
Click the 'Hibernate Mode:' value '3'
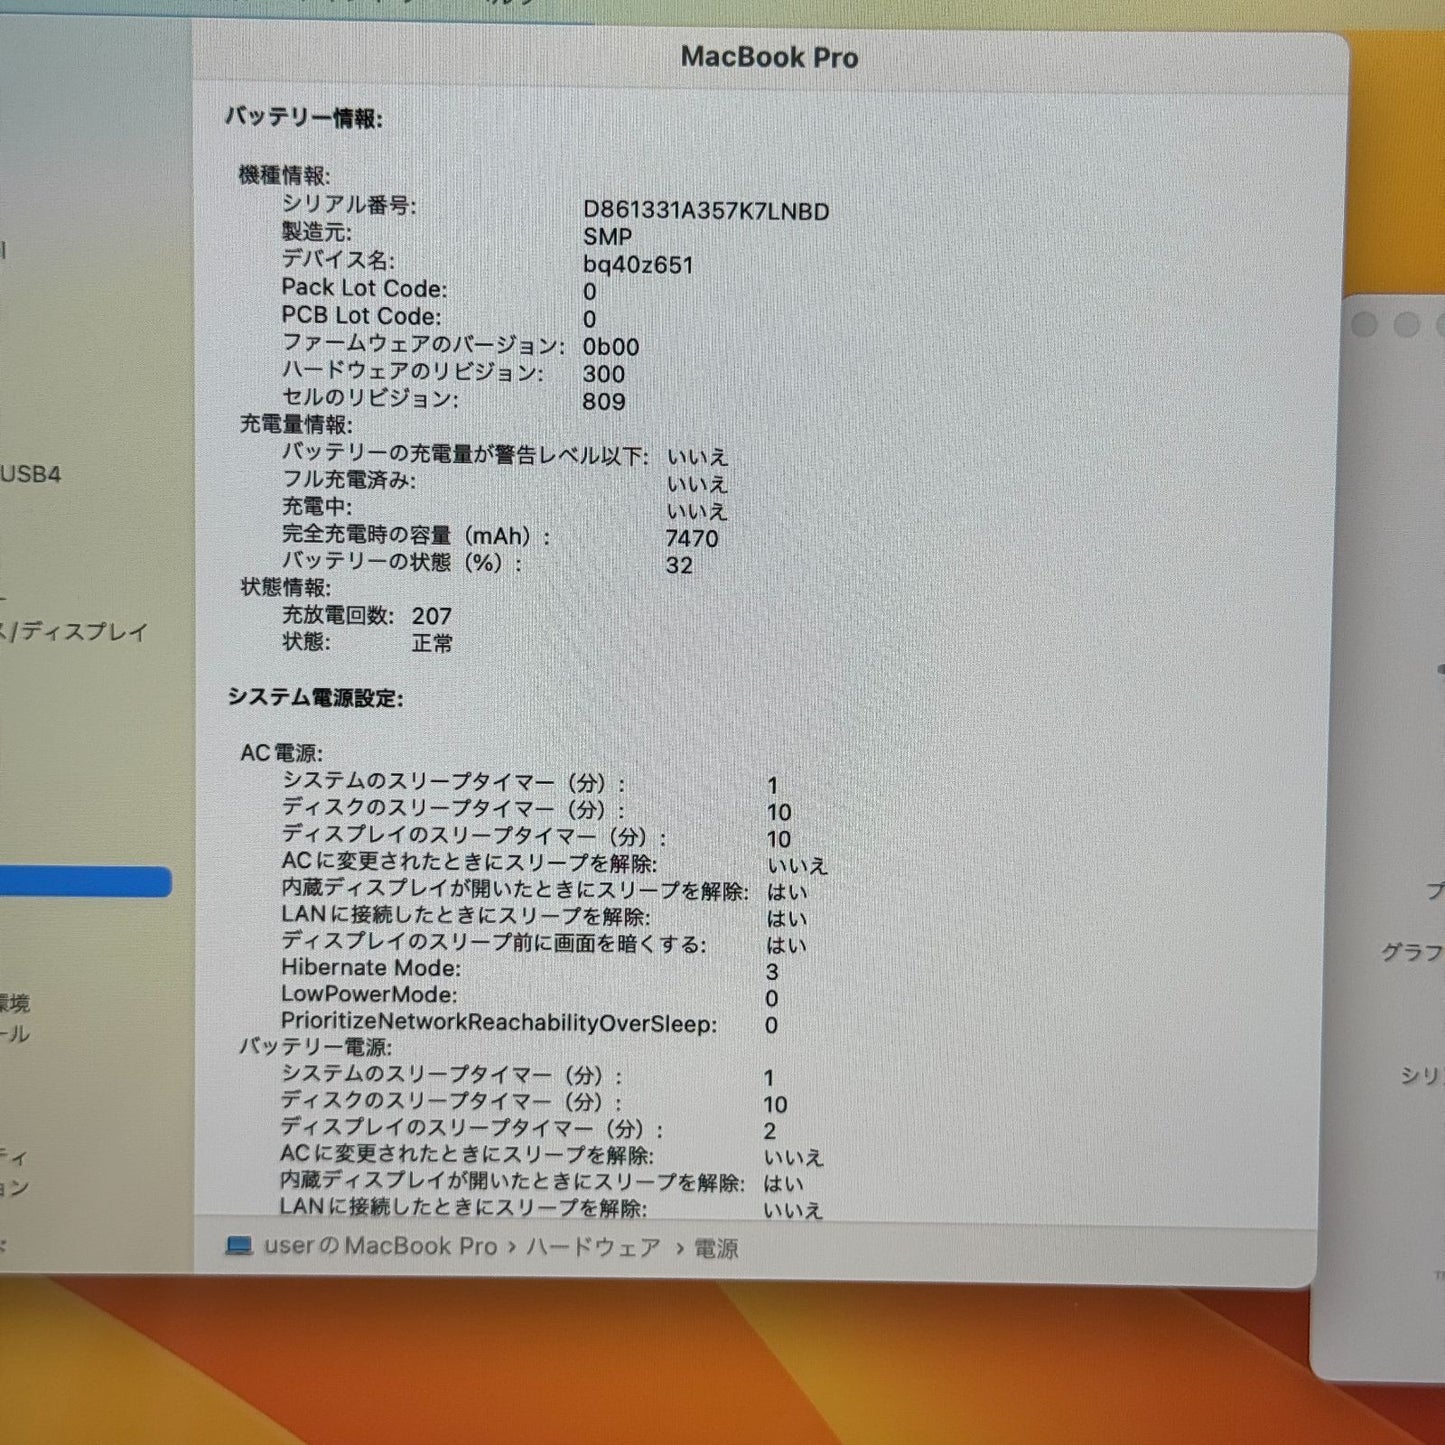click(772, 972)
